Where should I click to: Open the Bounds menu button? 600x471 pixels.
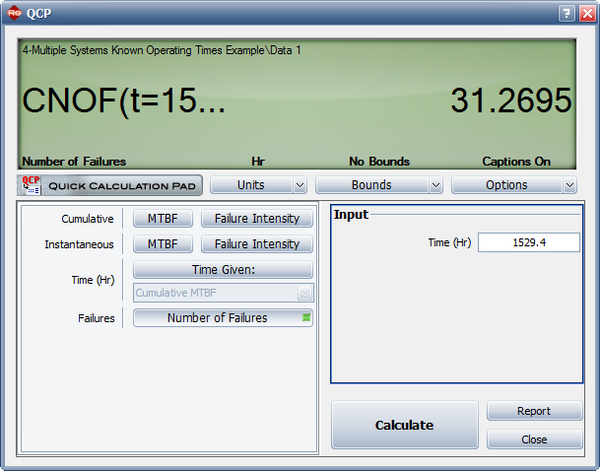371,185
